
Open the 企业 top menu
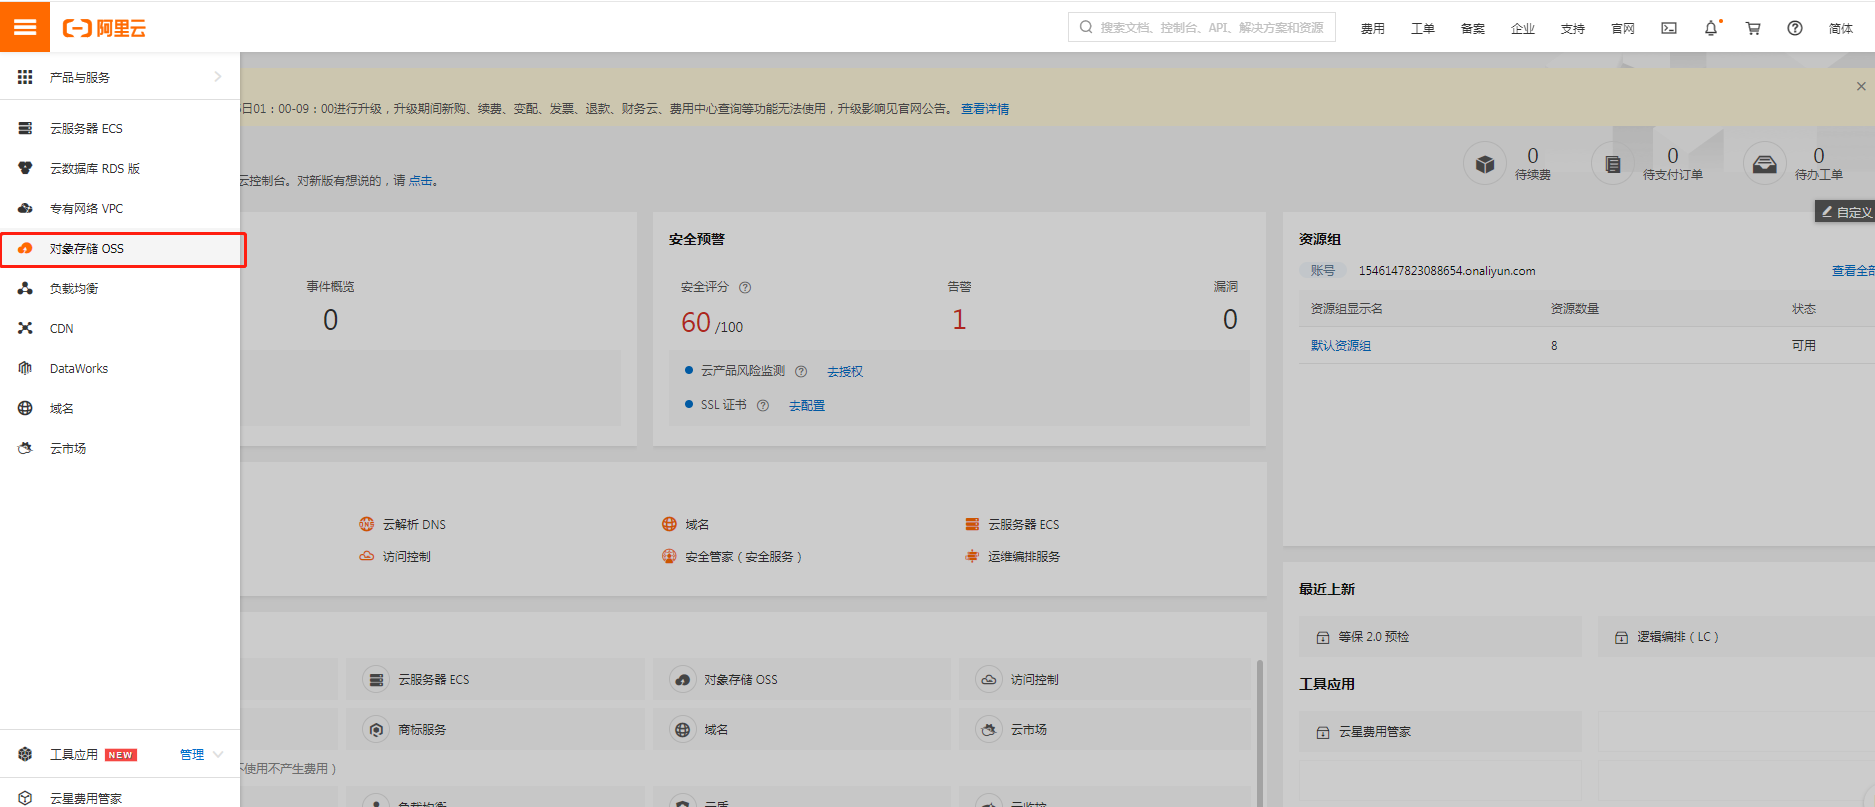tap(1523, 28)
